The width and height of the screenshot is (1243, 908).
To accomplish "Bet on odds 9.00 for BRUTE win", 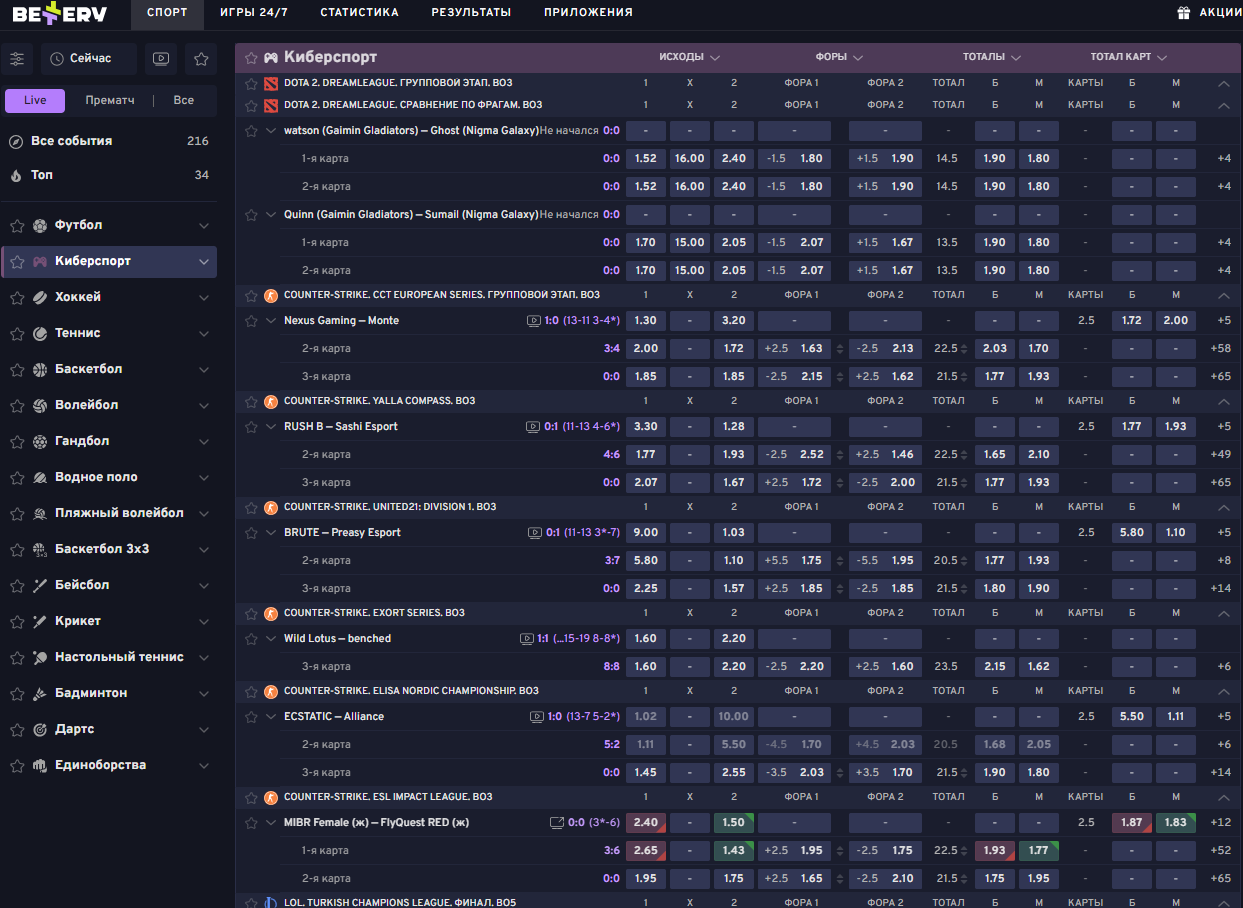I will click(646, 532).
